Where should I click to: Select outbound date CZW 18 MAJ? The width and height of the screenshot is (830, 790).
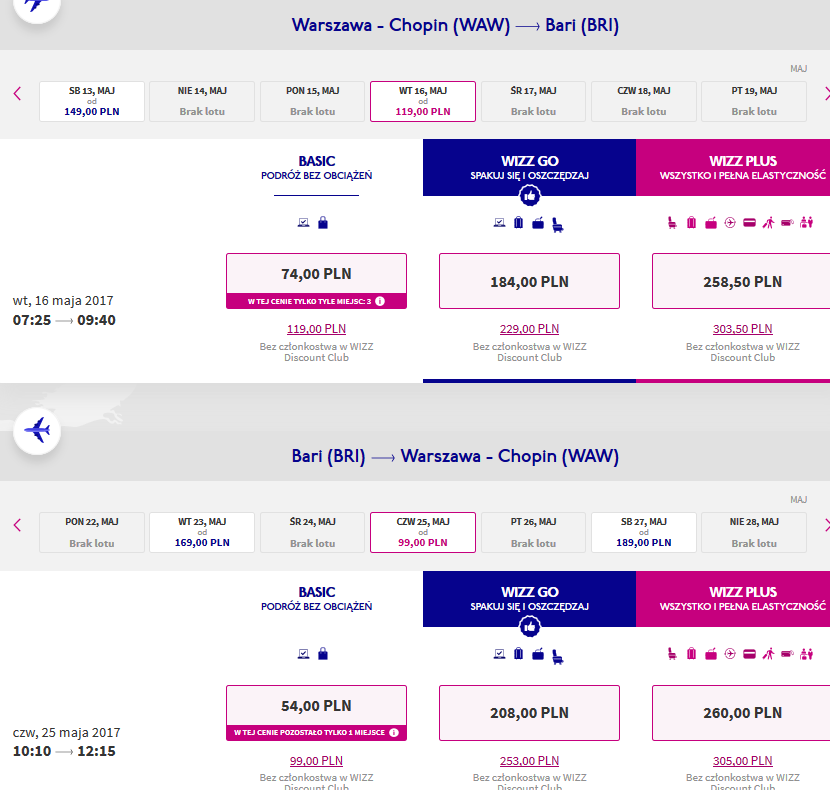coord(644,101)
